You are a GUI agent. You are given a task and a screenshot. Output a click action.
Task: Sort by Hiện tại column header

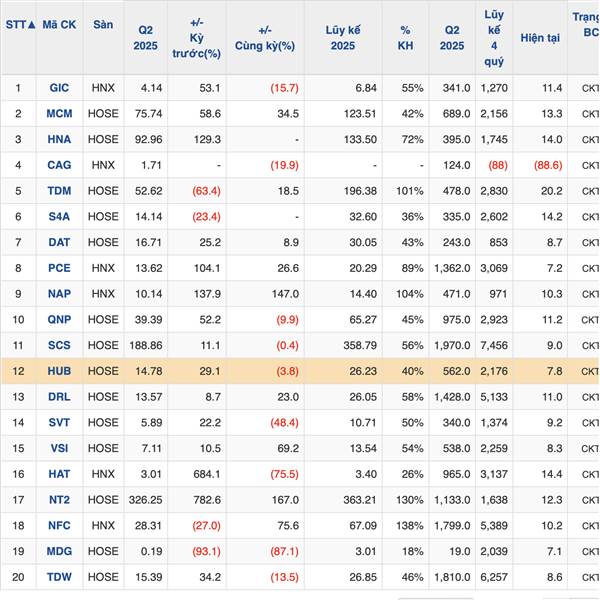tap(540, 38)
